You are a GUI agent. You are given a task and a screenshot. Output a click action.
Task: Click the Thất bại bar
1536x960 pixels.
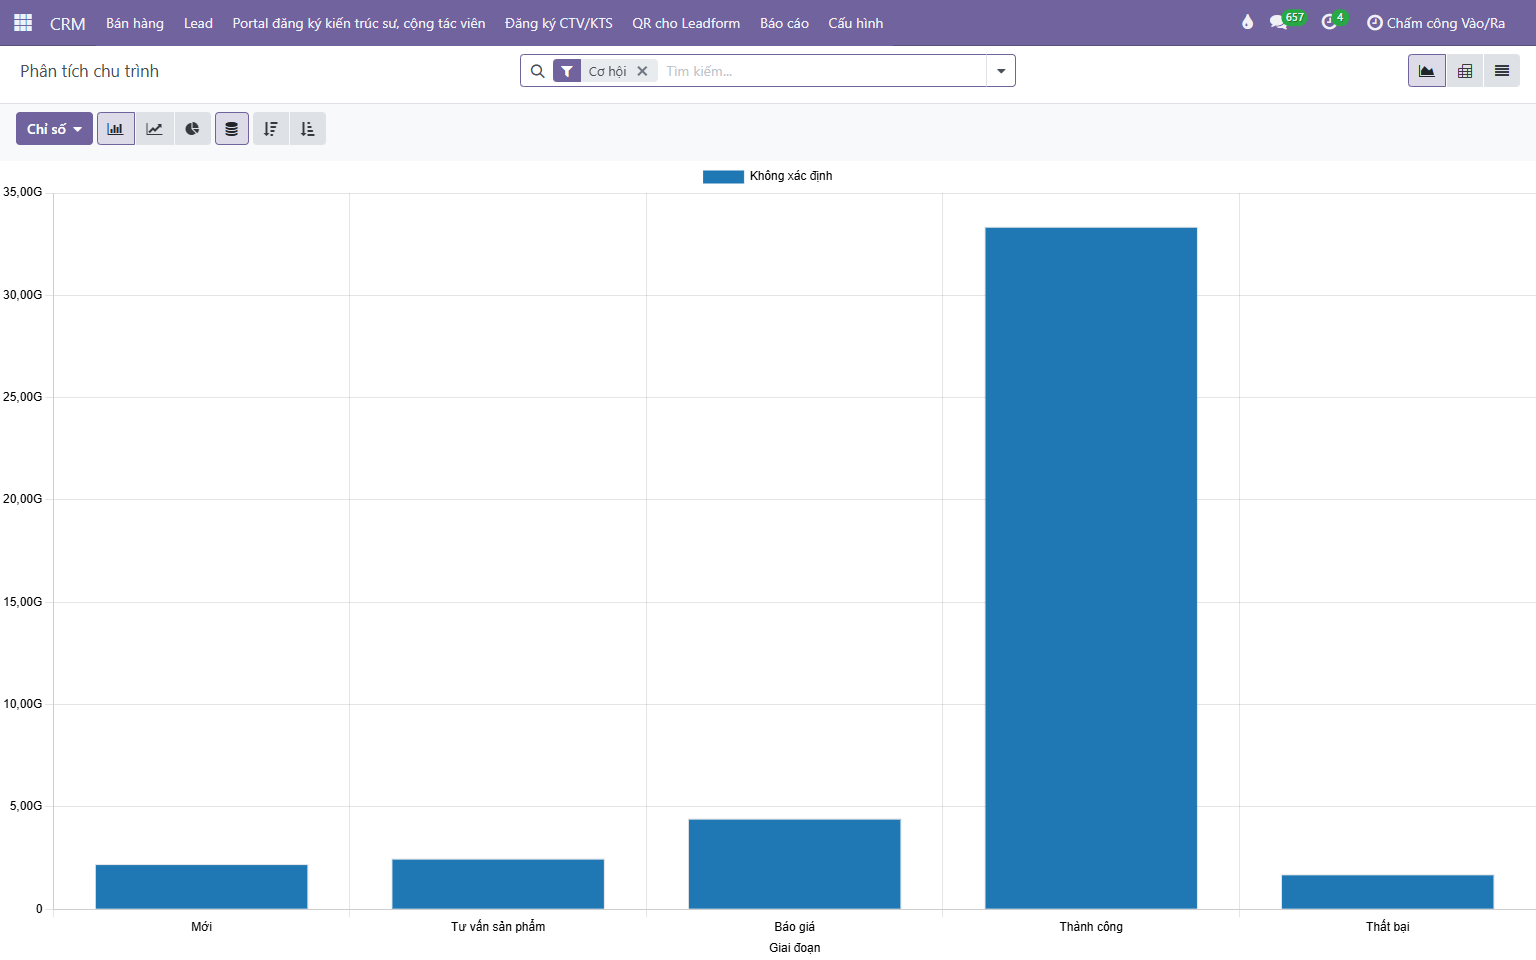click(1388, 892)
